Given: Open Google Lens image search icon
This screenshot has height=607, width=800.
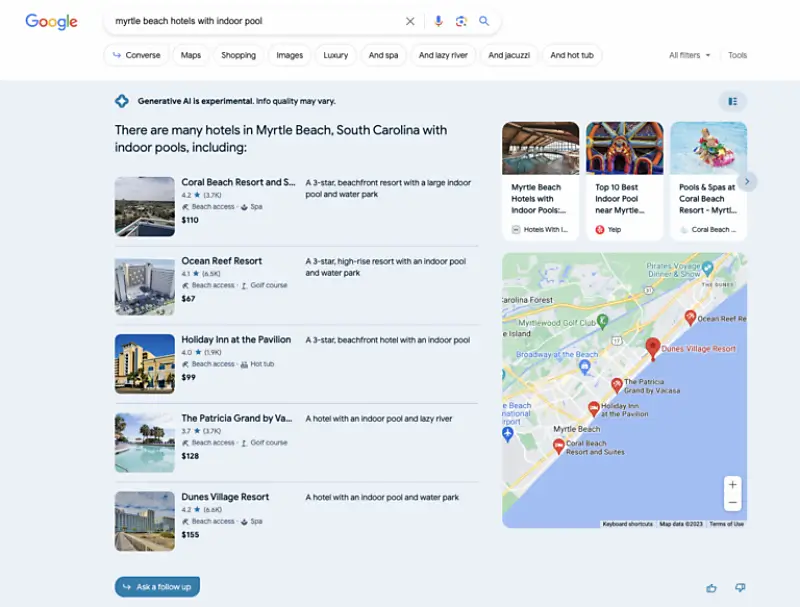Looking at the screenshot, I should [461, 21].
